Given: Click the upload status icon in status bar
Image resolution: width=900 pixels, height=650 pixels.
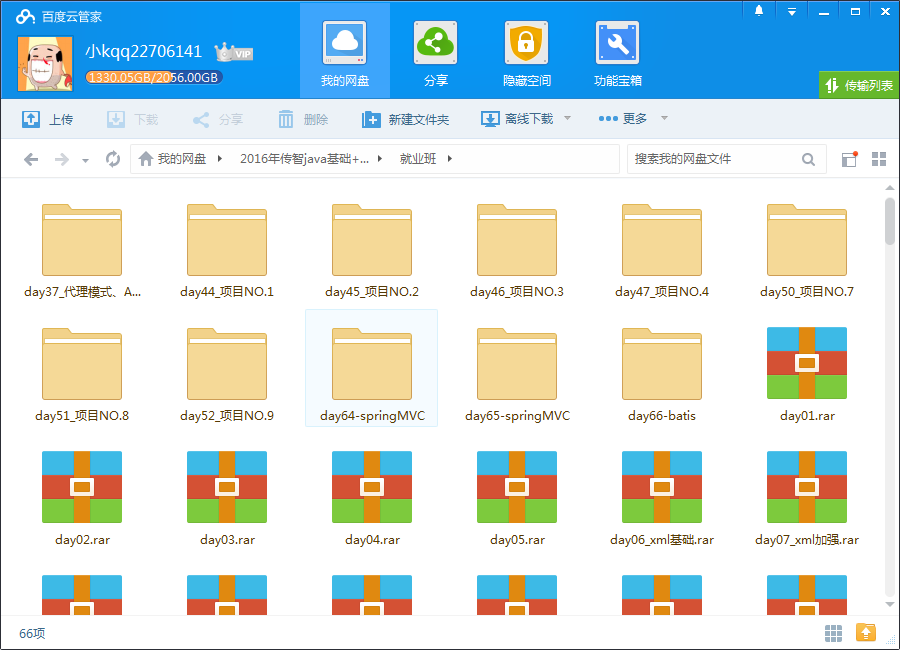Looking at the screenshot, I should (866, 633).
